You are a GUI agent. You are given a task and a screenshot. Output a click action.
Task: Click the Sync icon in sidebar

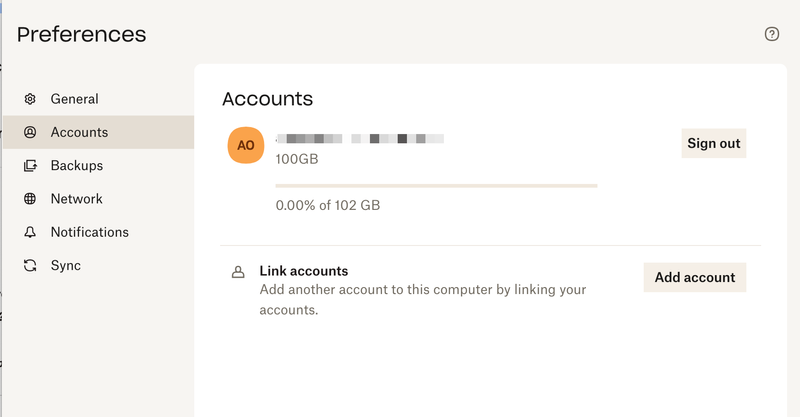[30, 266]
